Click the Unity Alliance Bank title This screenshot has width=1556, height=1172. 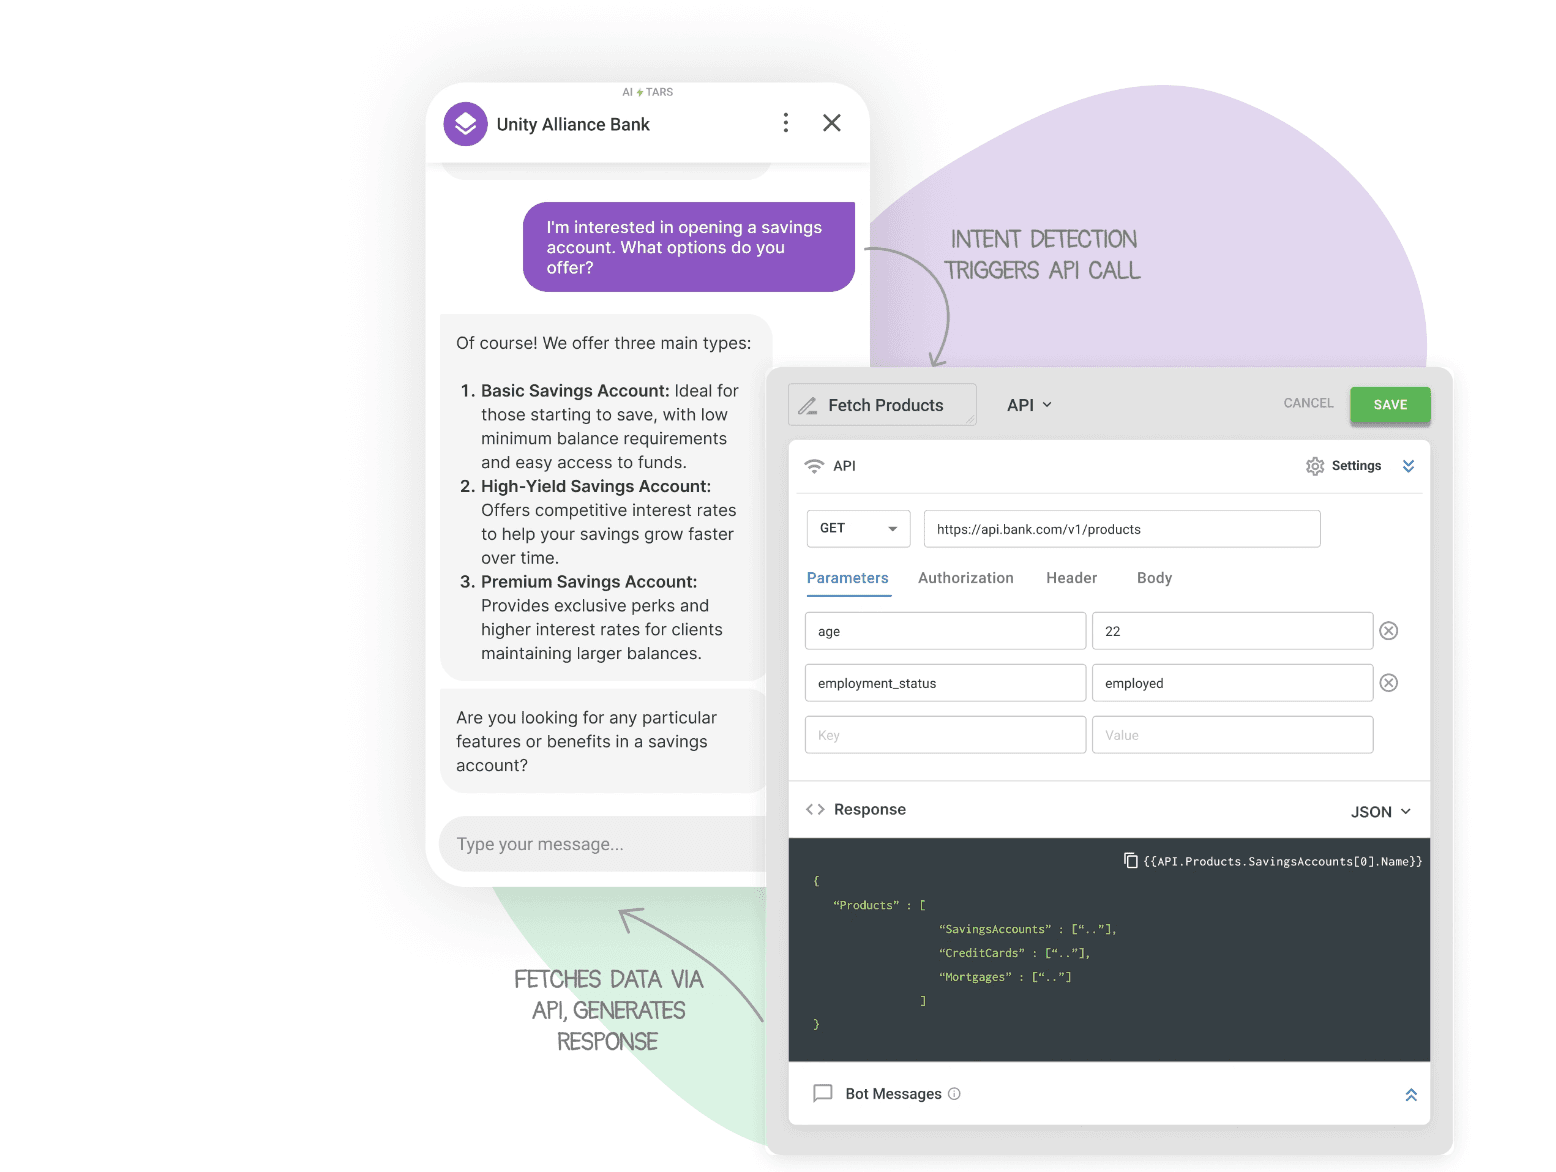(573, 124)
